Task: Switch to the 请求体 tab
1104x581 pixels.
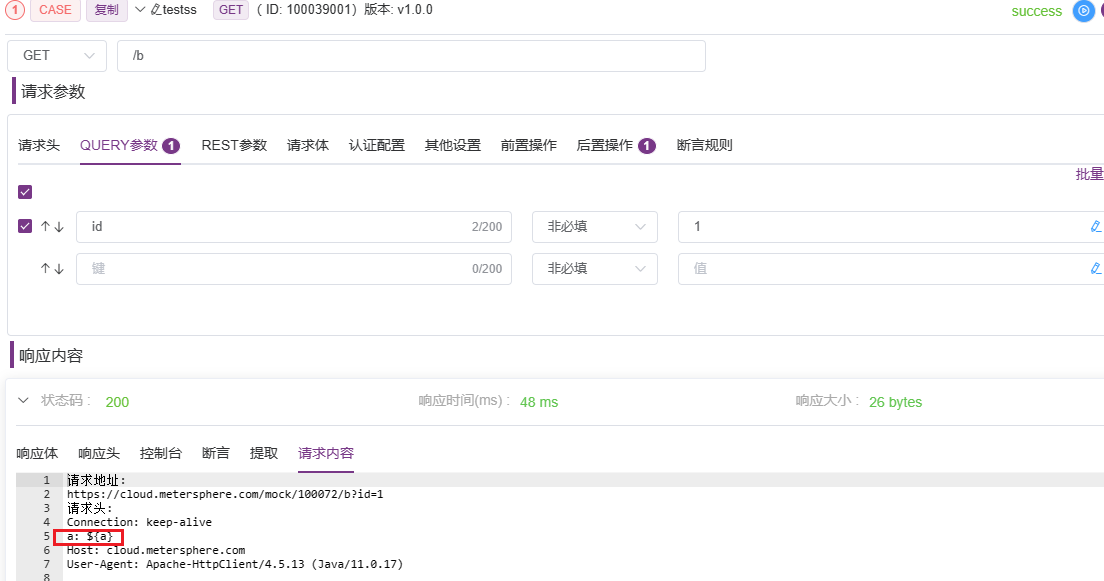Action: click(x=307, y=144)
